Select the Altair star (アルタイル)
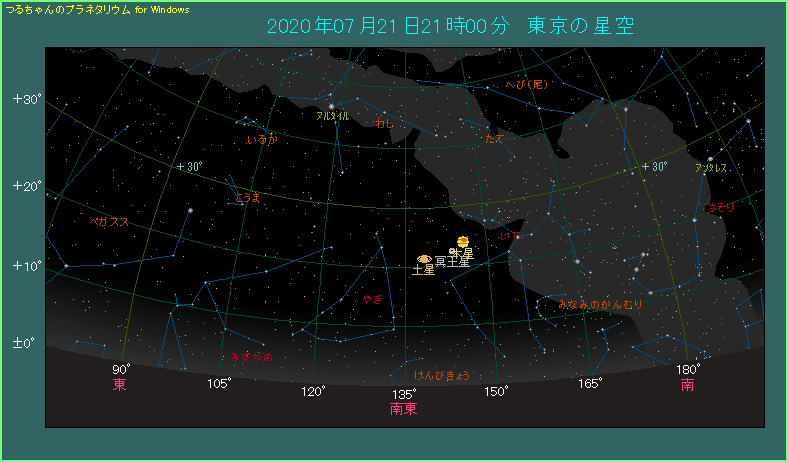The image size is (788, 462). pyautogui.click(x=331, y=105)
